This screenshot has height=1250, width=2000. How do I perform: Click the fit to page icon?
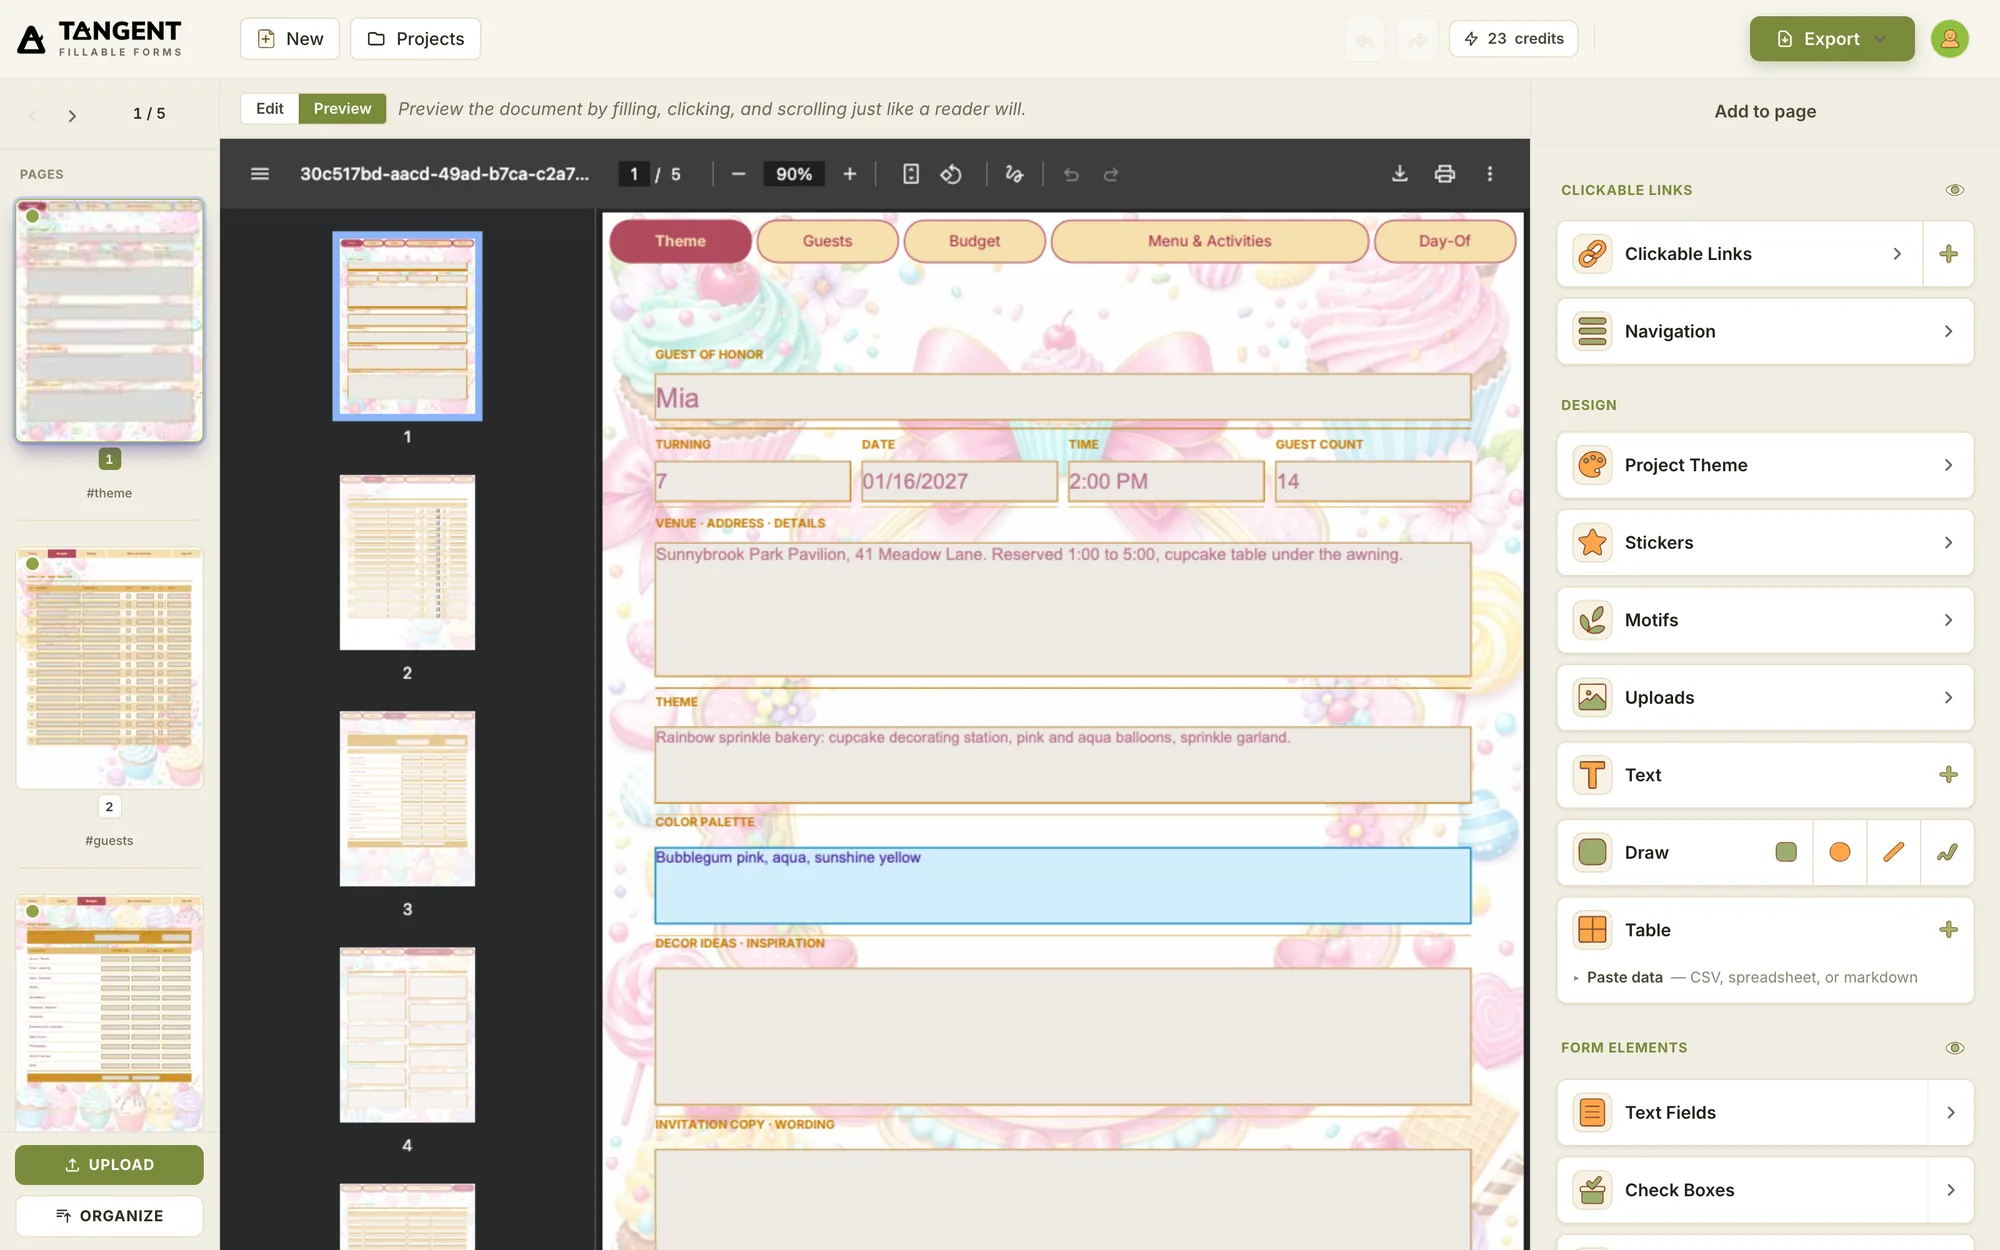[x=911, y=174]
